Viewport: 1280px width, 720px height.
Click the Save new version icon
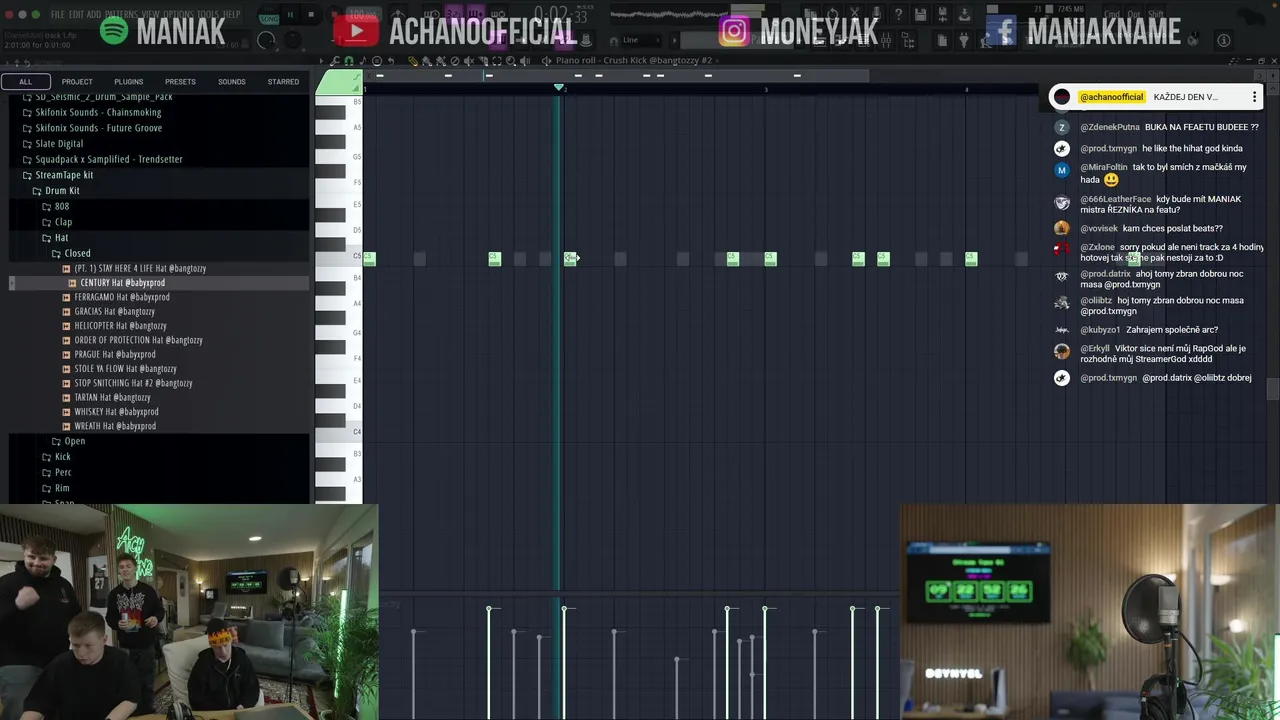click(942, 15)
